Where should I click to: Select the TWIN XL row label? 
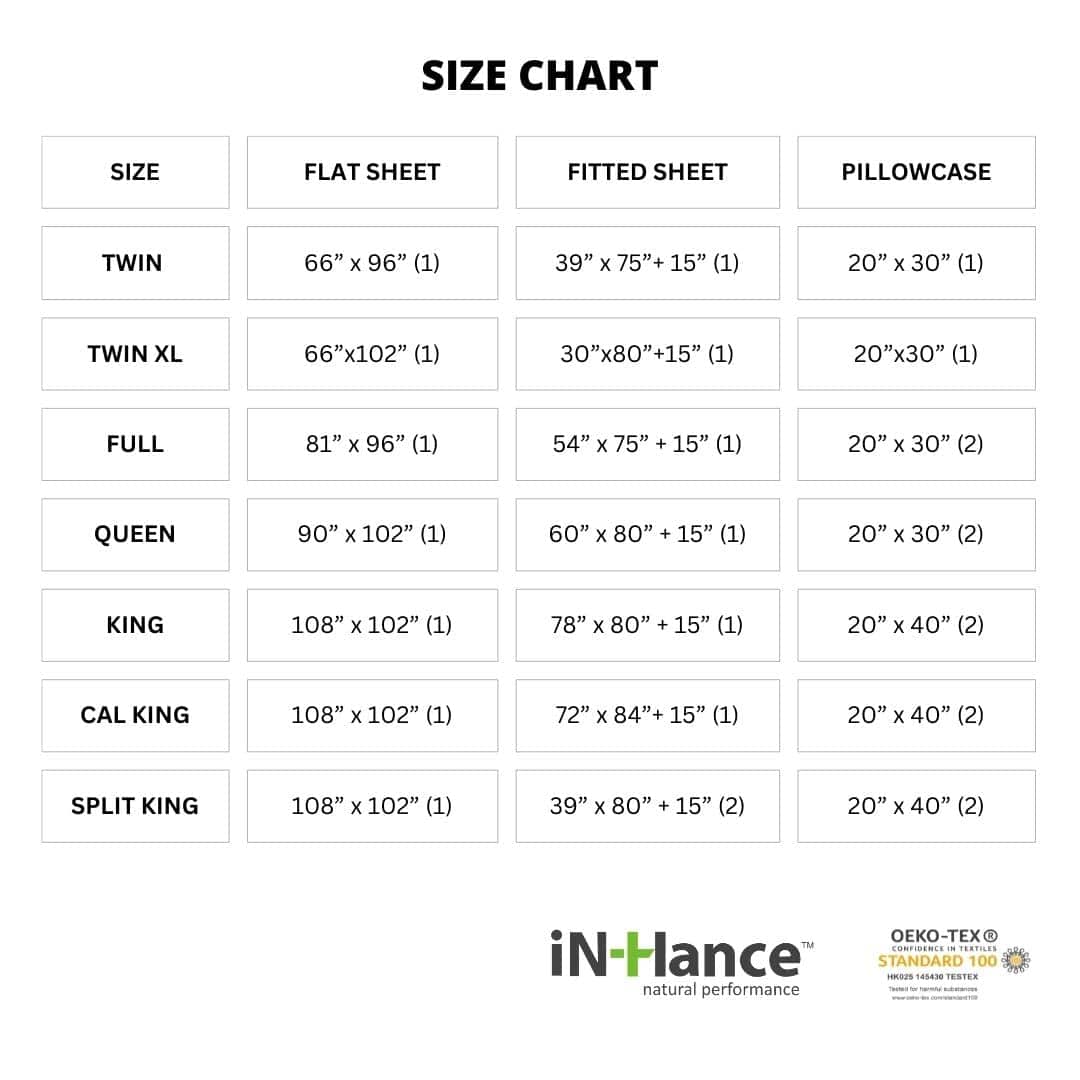coord(135,354)
